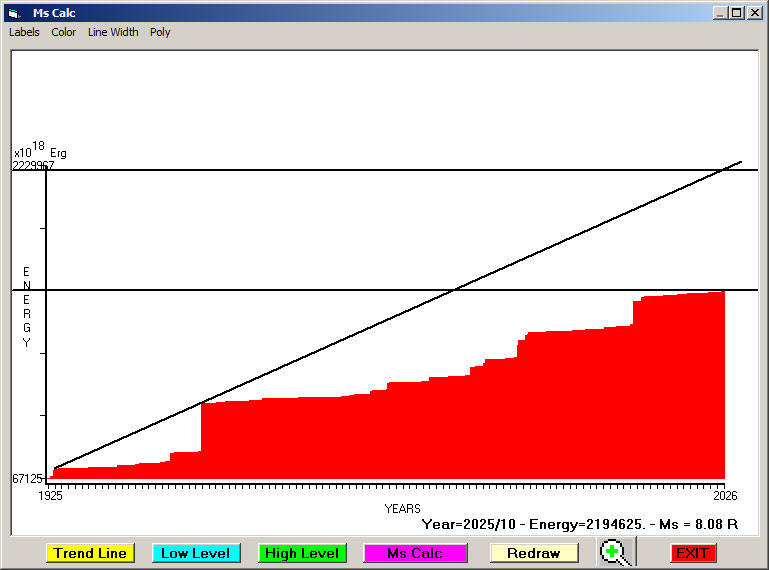Open the Poly menu
Viewport: 769px width, 570px height.
(x=160, y=32)
